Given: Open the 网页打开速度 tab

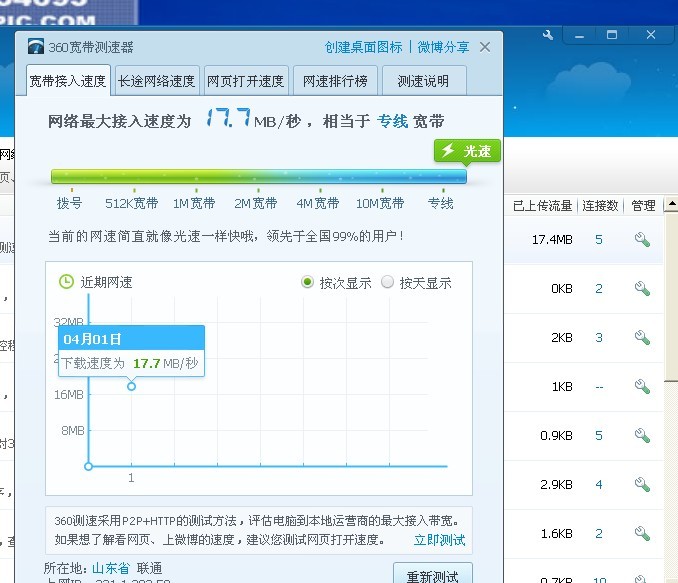Looking at the screenshot, I should (x=246, y=80).
